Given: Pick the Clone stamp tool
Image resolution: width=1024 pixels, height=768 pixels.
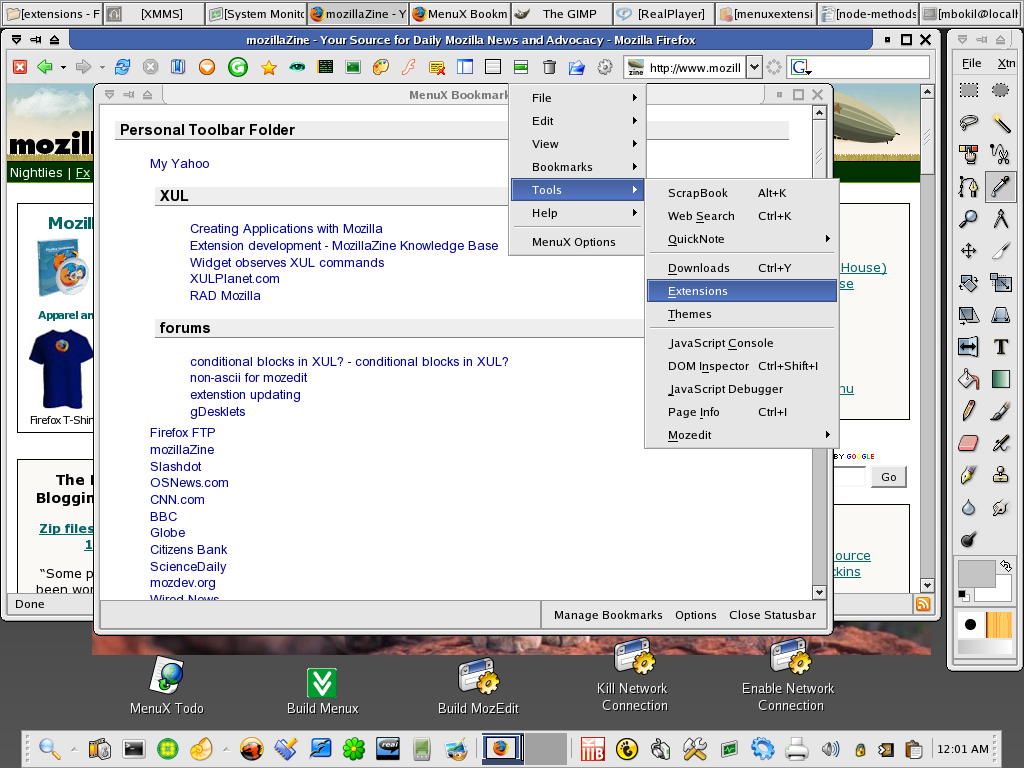Looking at the screenshot, I should tap(1000, 475).
